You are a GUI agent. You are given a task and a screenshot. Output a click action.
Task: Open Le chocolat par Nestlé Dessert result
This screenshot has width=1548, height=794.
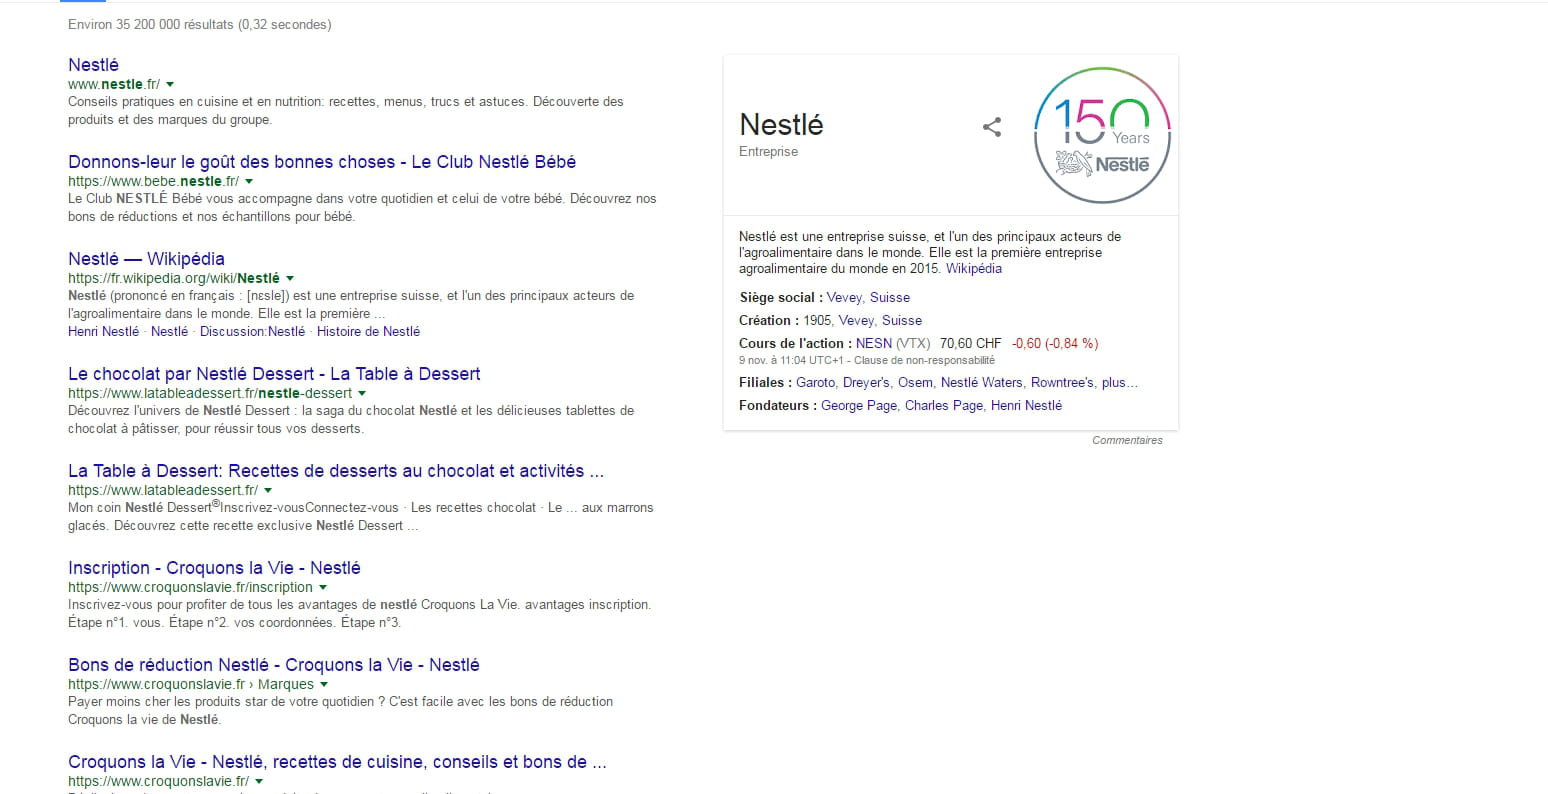tap(274, 374)
